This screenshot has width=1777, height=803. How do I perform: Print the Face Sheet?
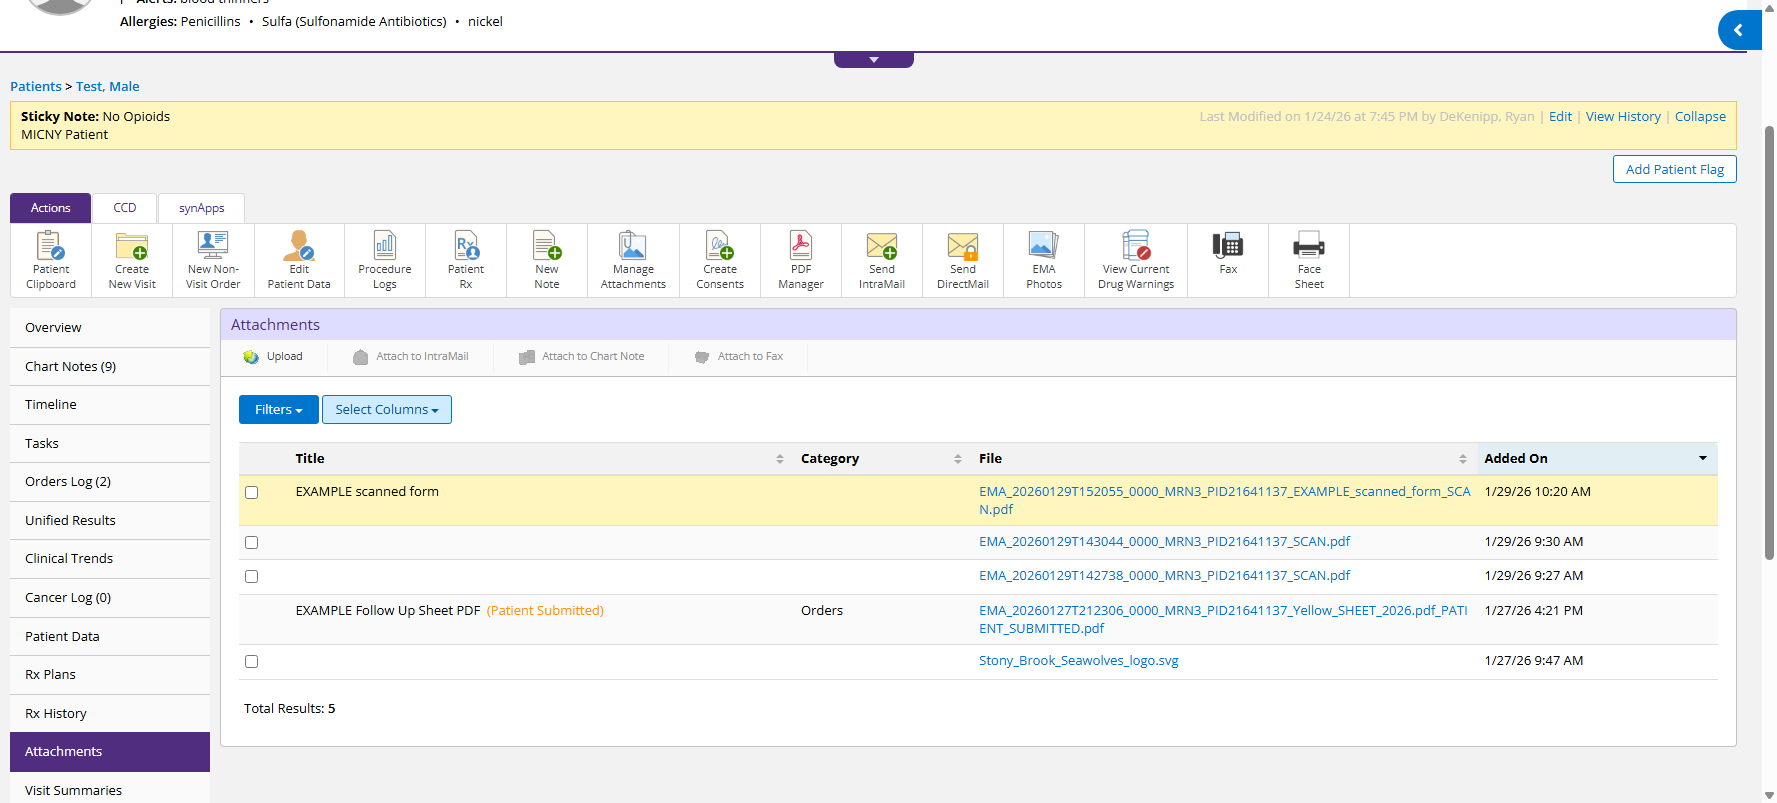point(1308,260)
